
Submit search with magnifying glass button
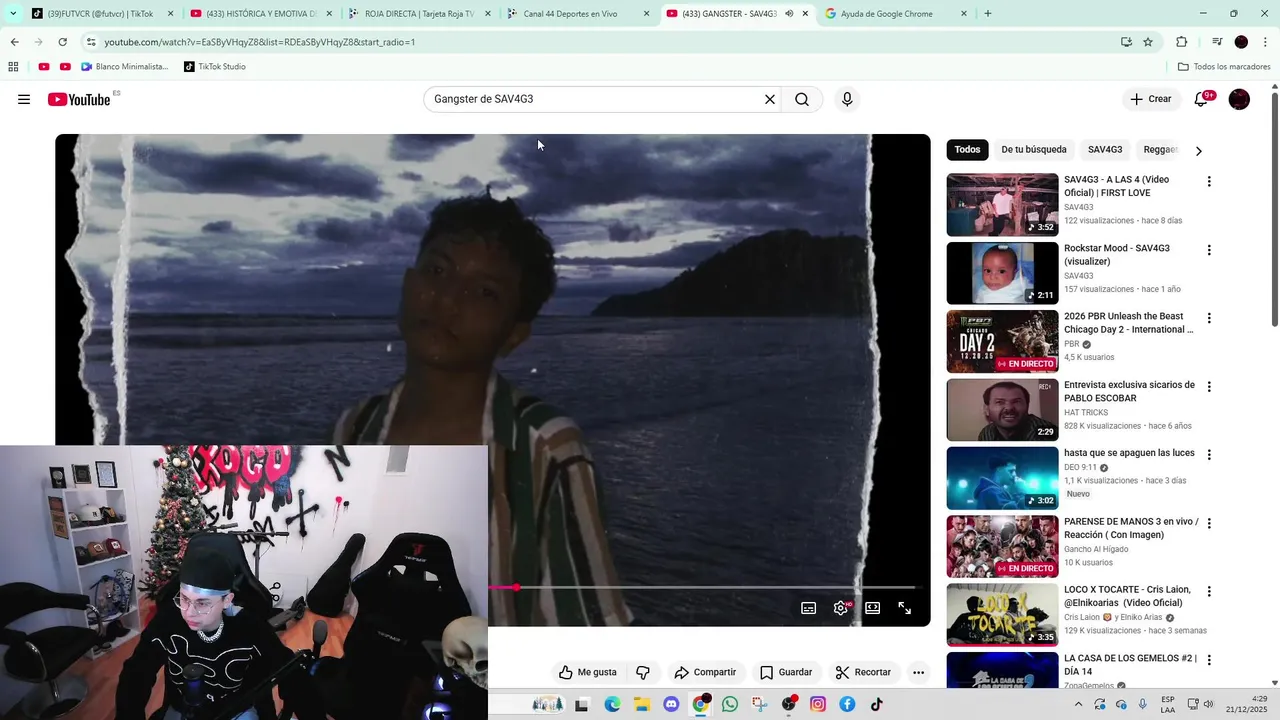(x=802, y=99)
